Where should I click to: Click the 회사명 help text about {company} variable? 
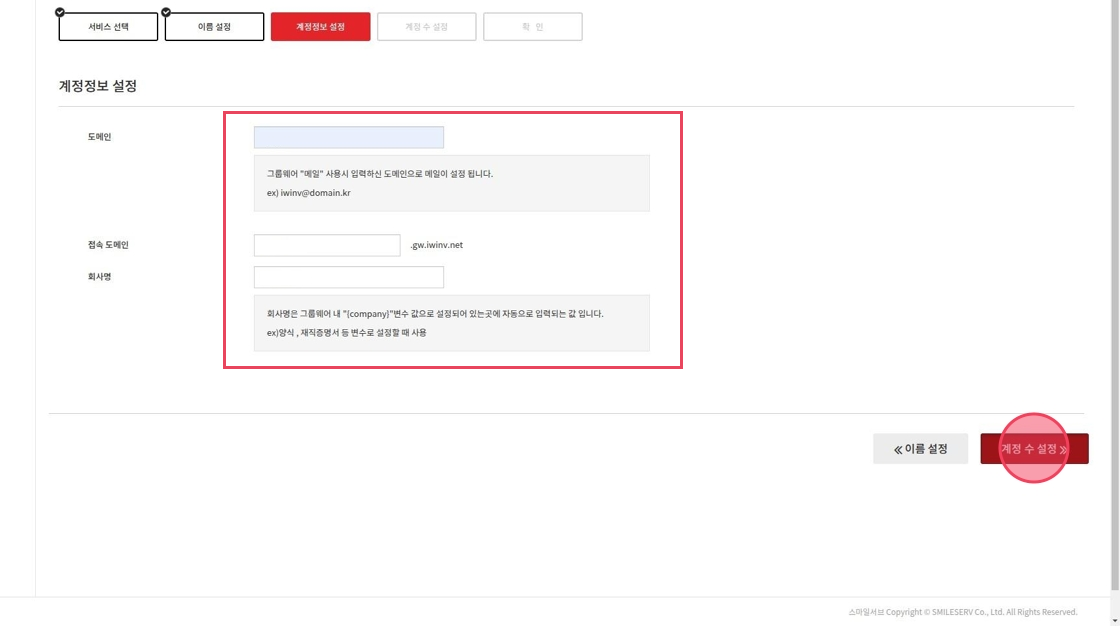435,314
